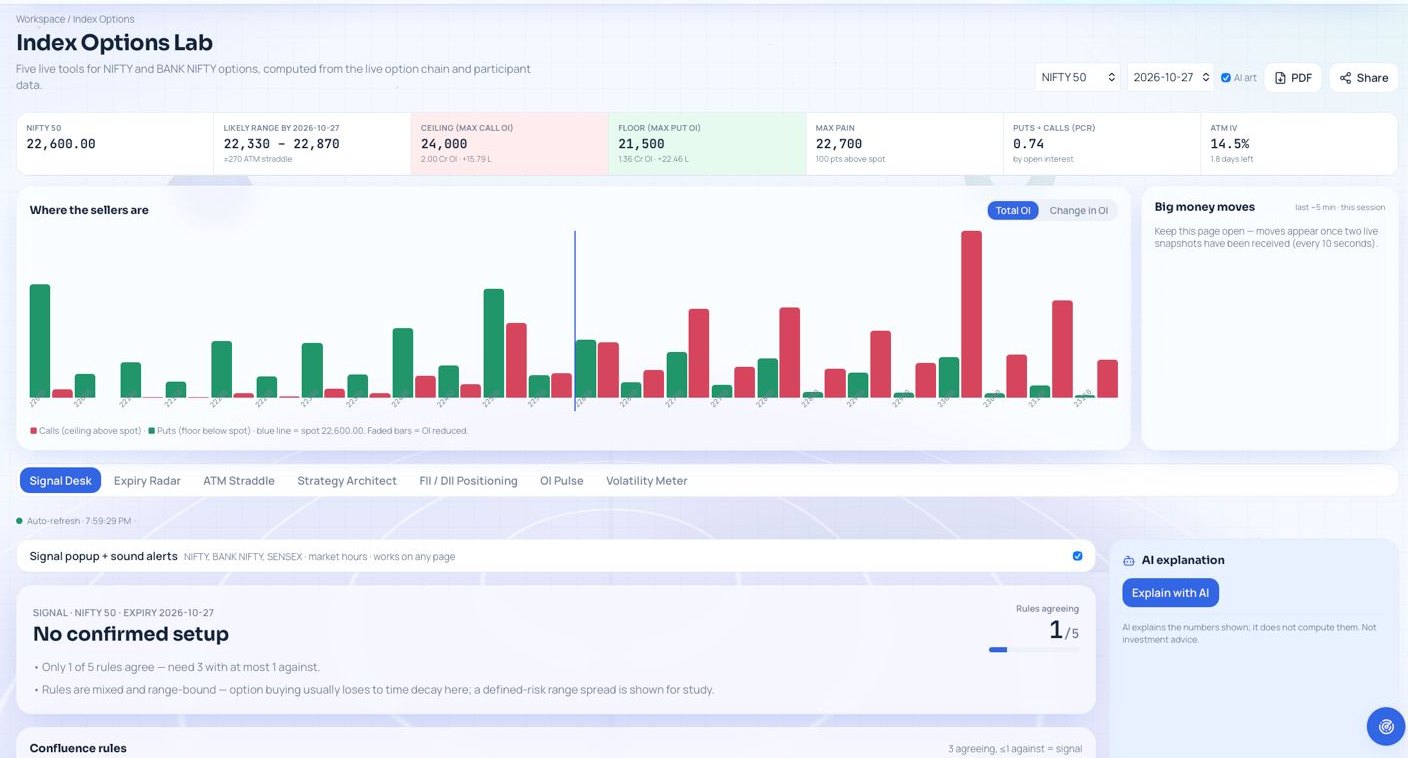Switch to the OI Pulse tab
Viewport: 1408px width, 758px height.
tap(562, 481)
